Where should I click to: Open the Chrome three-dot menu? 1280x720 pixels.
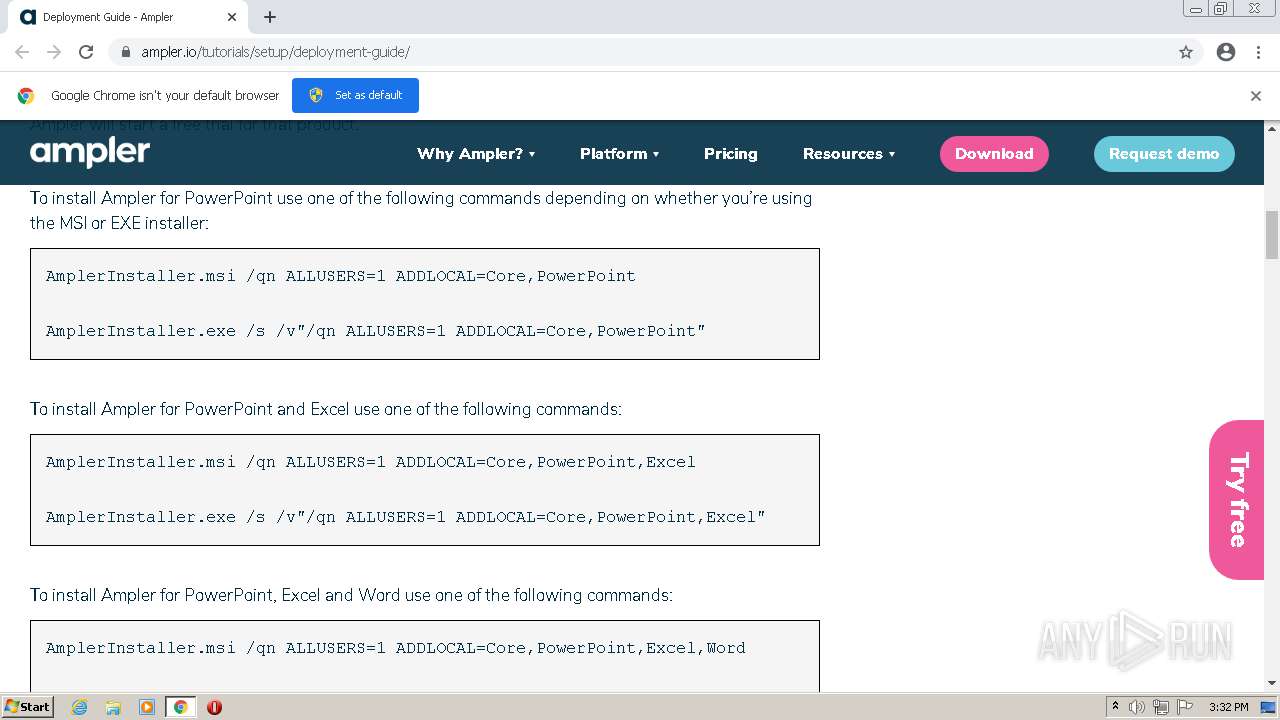(x=1258, y=52)
